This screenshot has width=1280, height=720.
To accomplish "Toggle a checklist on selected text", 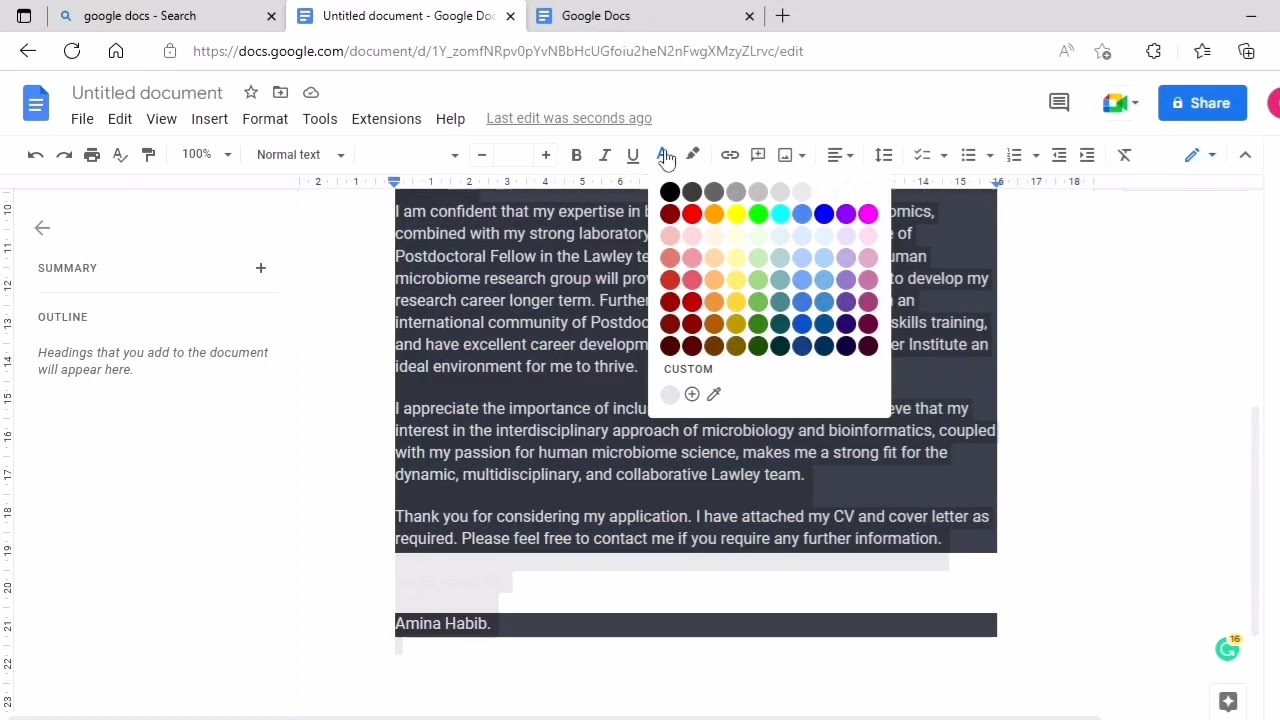I will pyautogui.click(x=922, y=154).
